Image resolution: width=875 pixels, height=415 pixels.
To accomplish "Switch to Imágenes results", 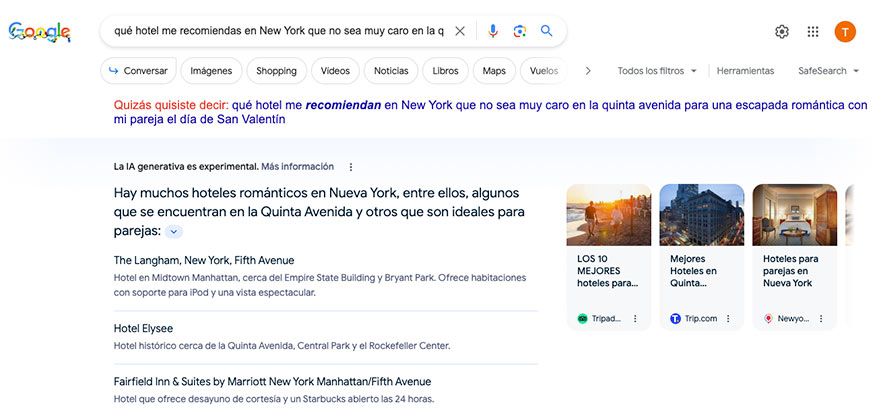I will 211,71.
